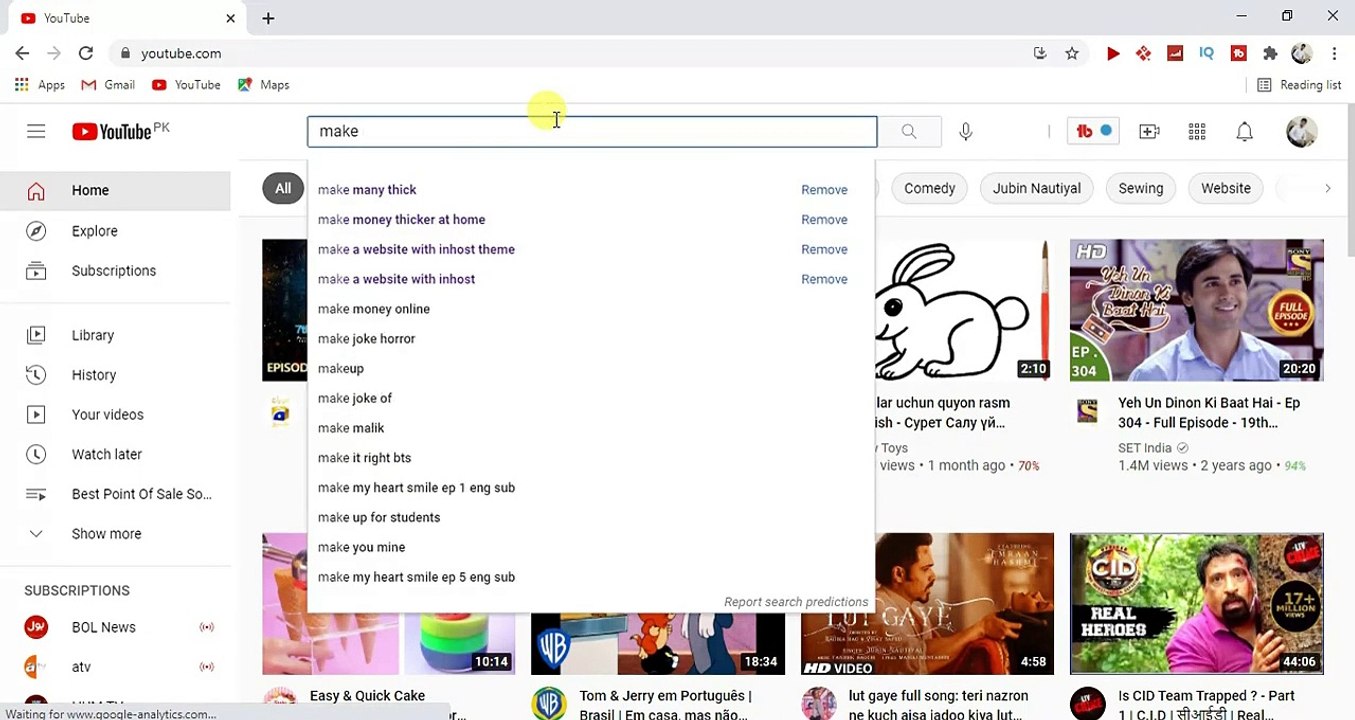
Task: Remove 'make a website with inhost' suggestion
Action: coord(824,279)
